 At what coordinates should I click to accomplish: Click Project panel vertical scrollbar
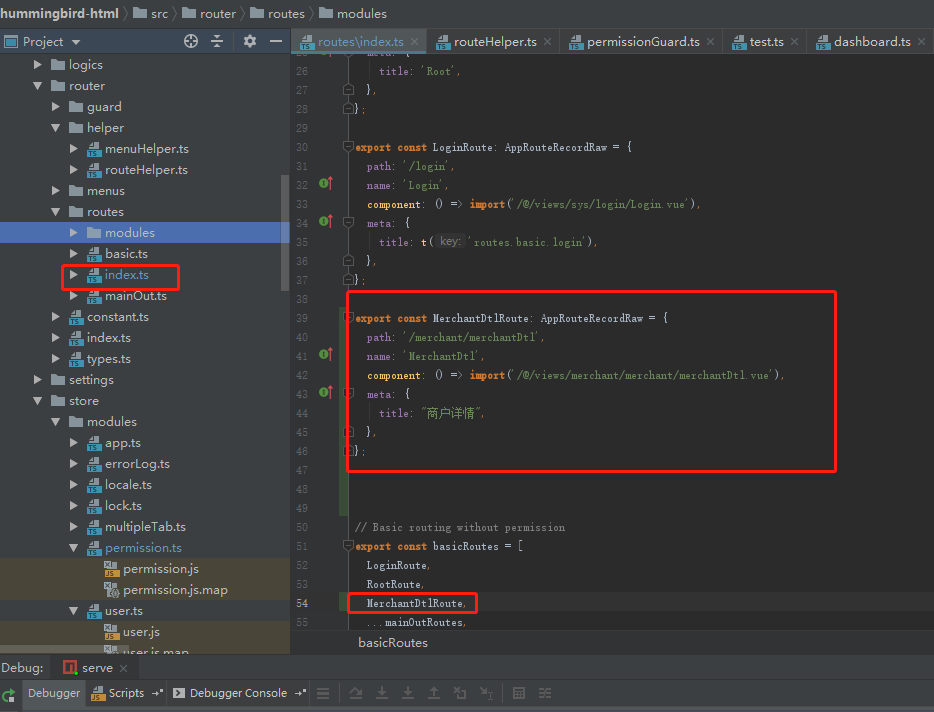[x=285, y=232]
